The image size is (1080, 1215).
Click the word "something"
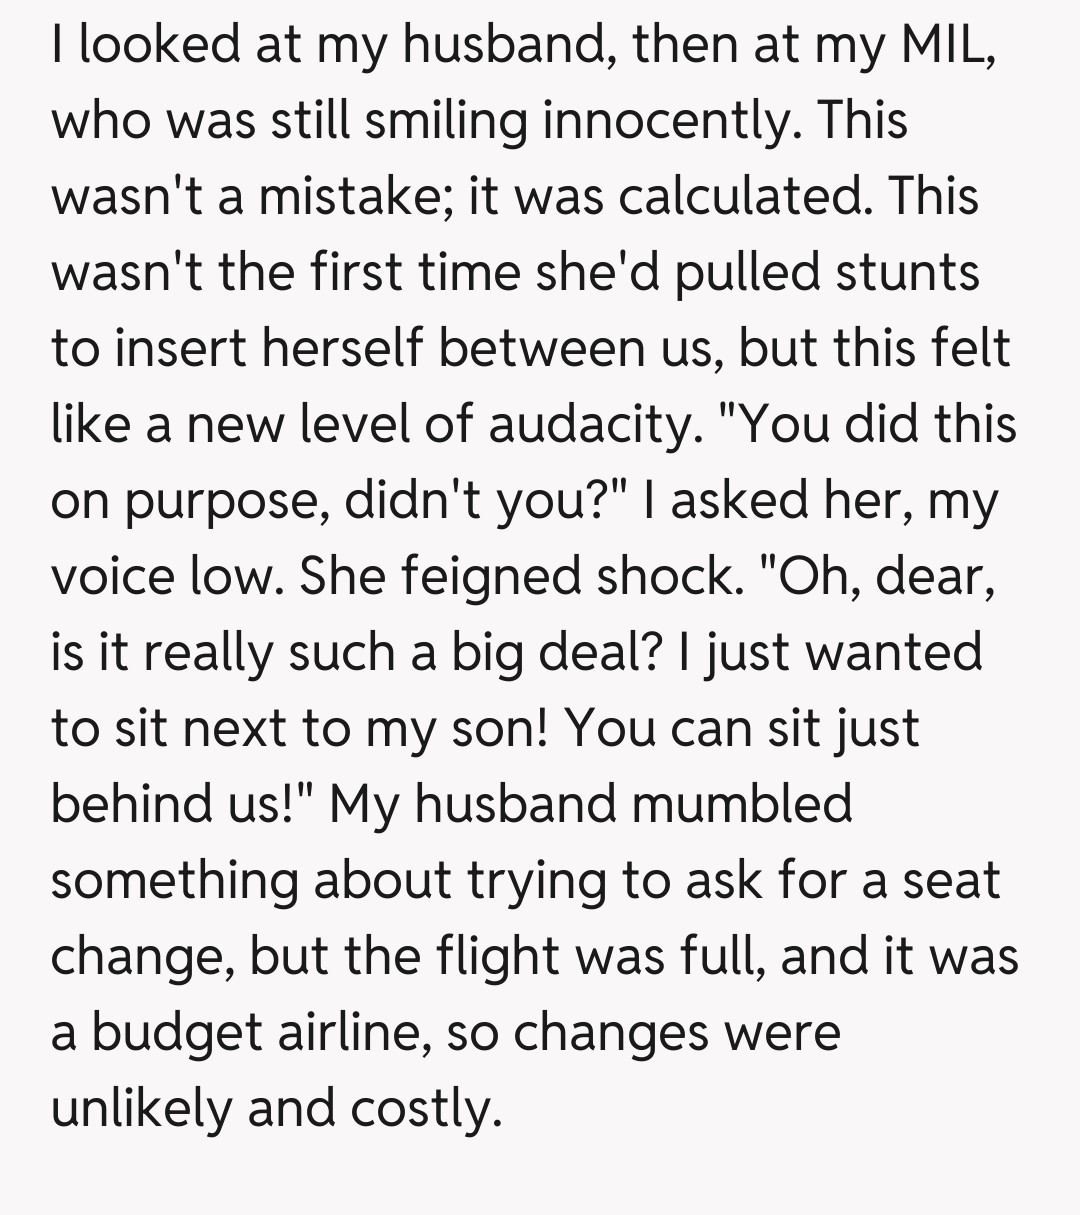click(x=175, y=880)
